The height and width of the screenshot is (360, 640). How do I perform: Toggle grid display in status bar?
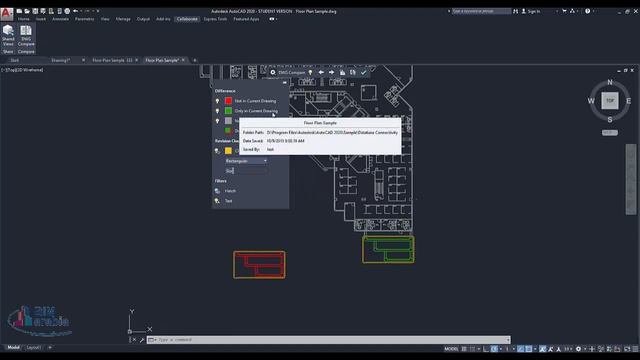[x=464, y=349]
